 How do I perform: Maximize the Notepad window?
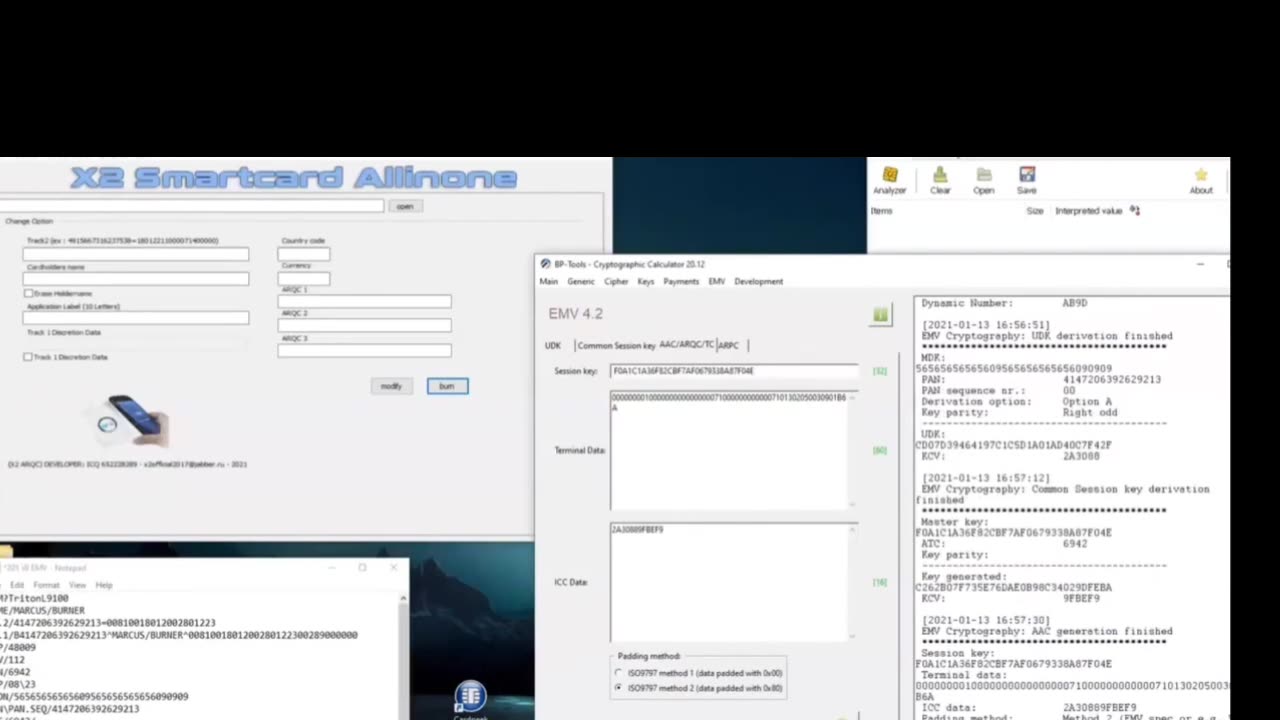click(x=362, y=568)
